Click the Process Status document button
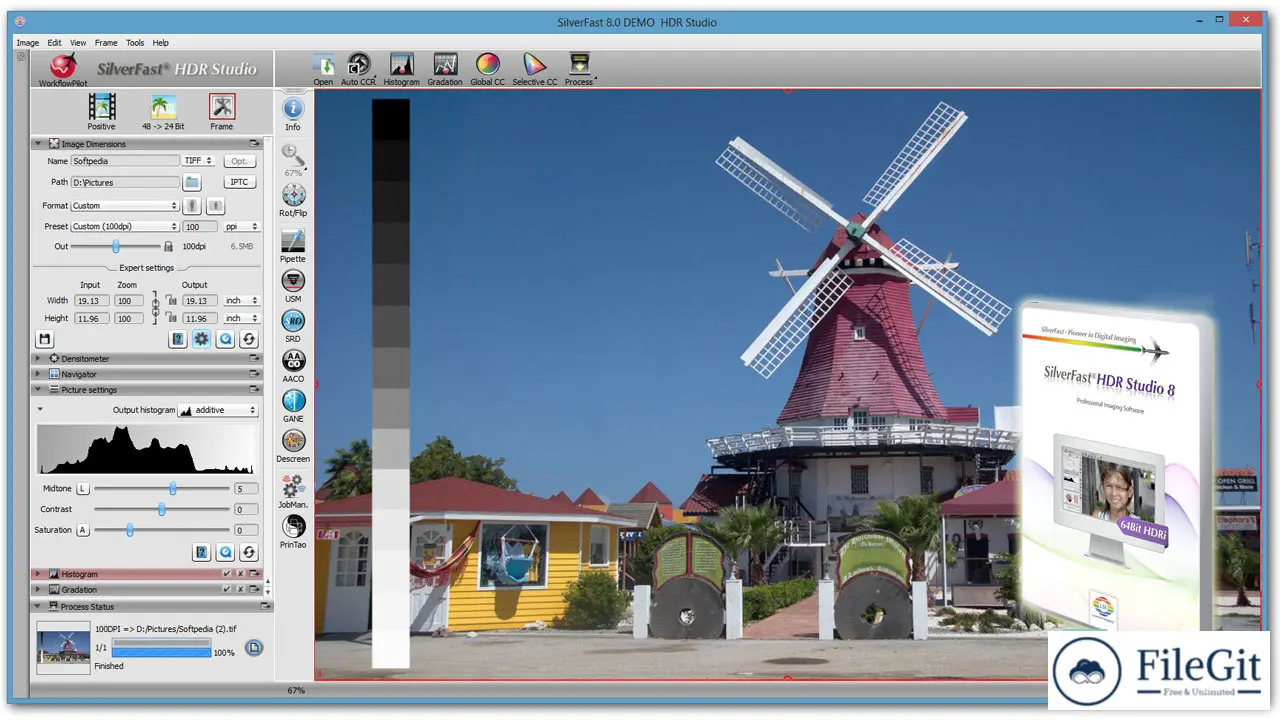The width and height of the screenshot is (1280, 720). 254,647
